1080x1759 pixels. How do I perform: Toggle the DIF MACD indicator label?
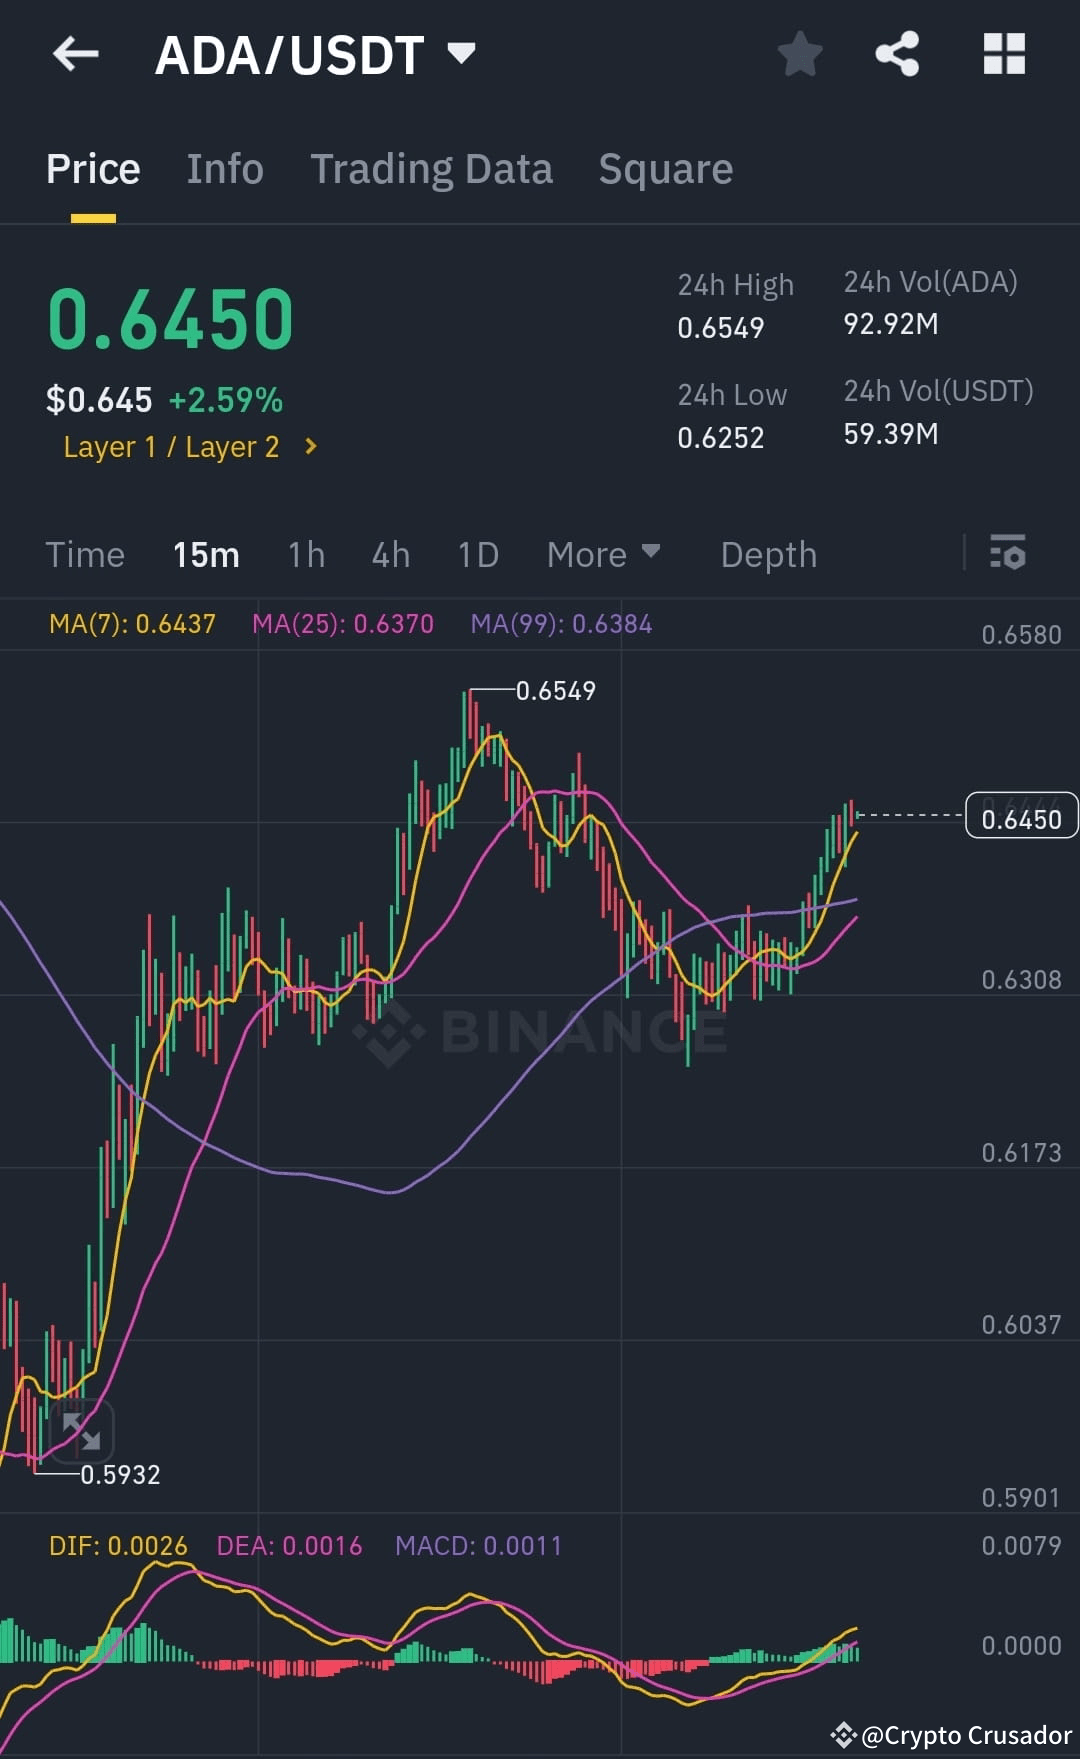click(x=119, y=1545)
